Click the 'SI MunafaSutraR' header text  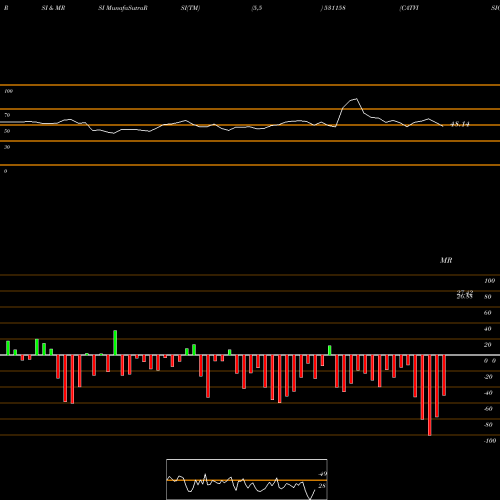click(123, 8)
